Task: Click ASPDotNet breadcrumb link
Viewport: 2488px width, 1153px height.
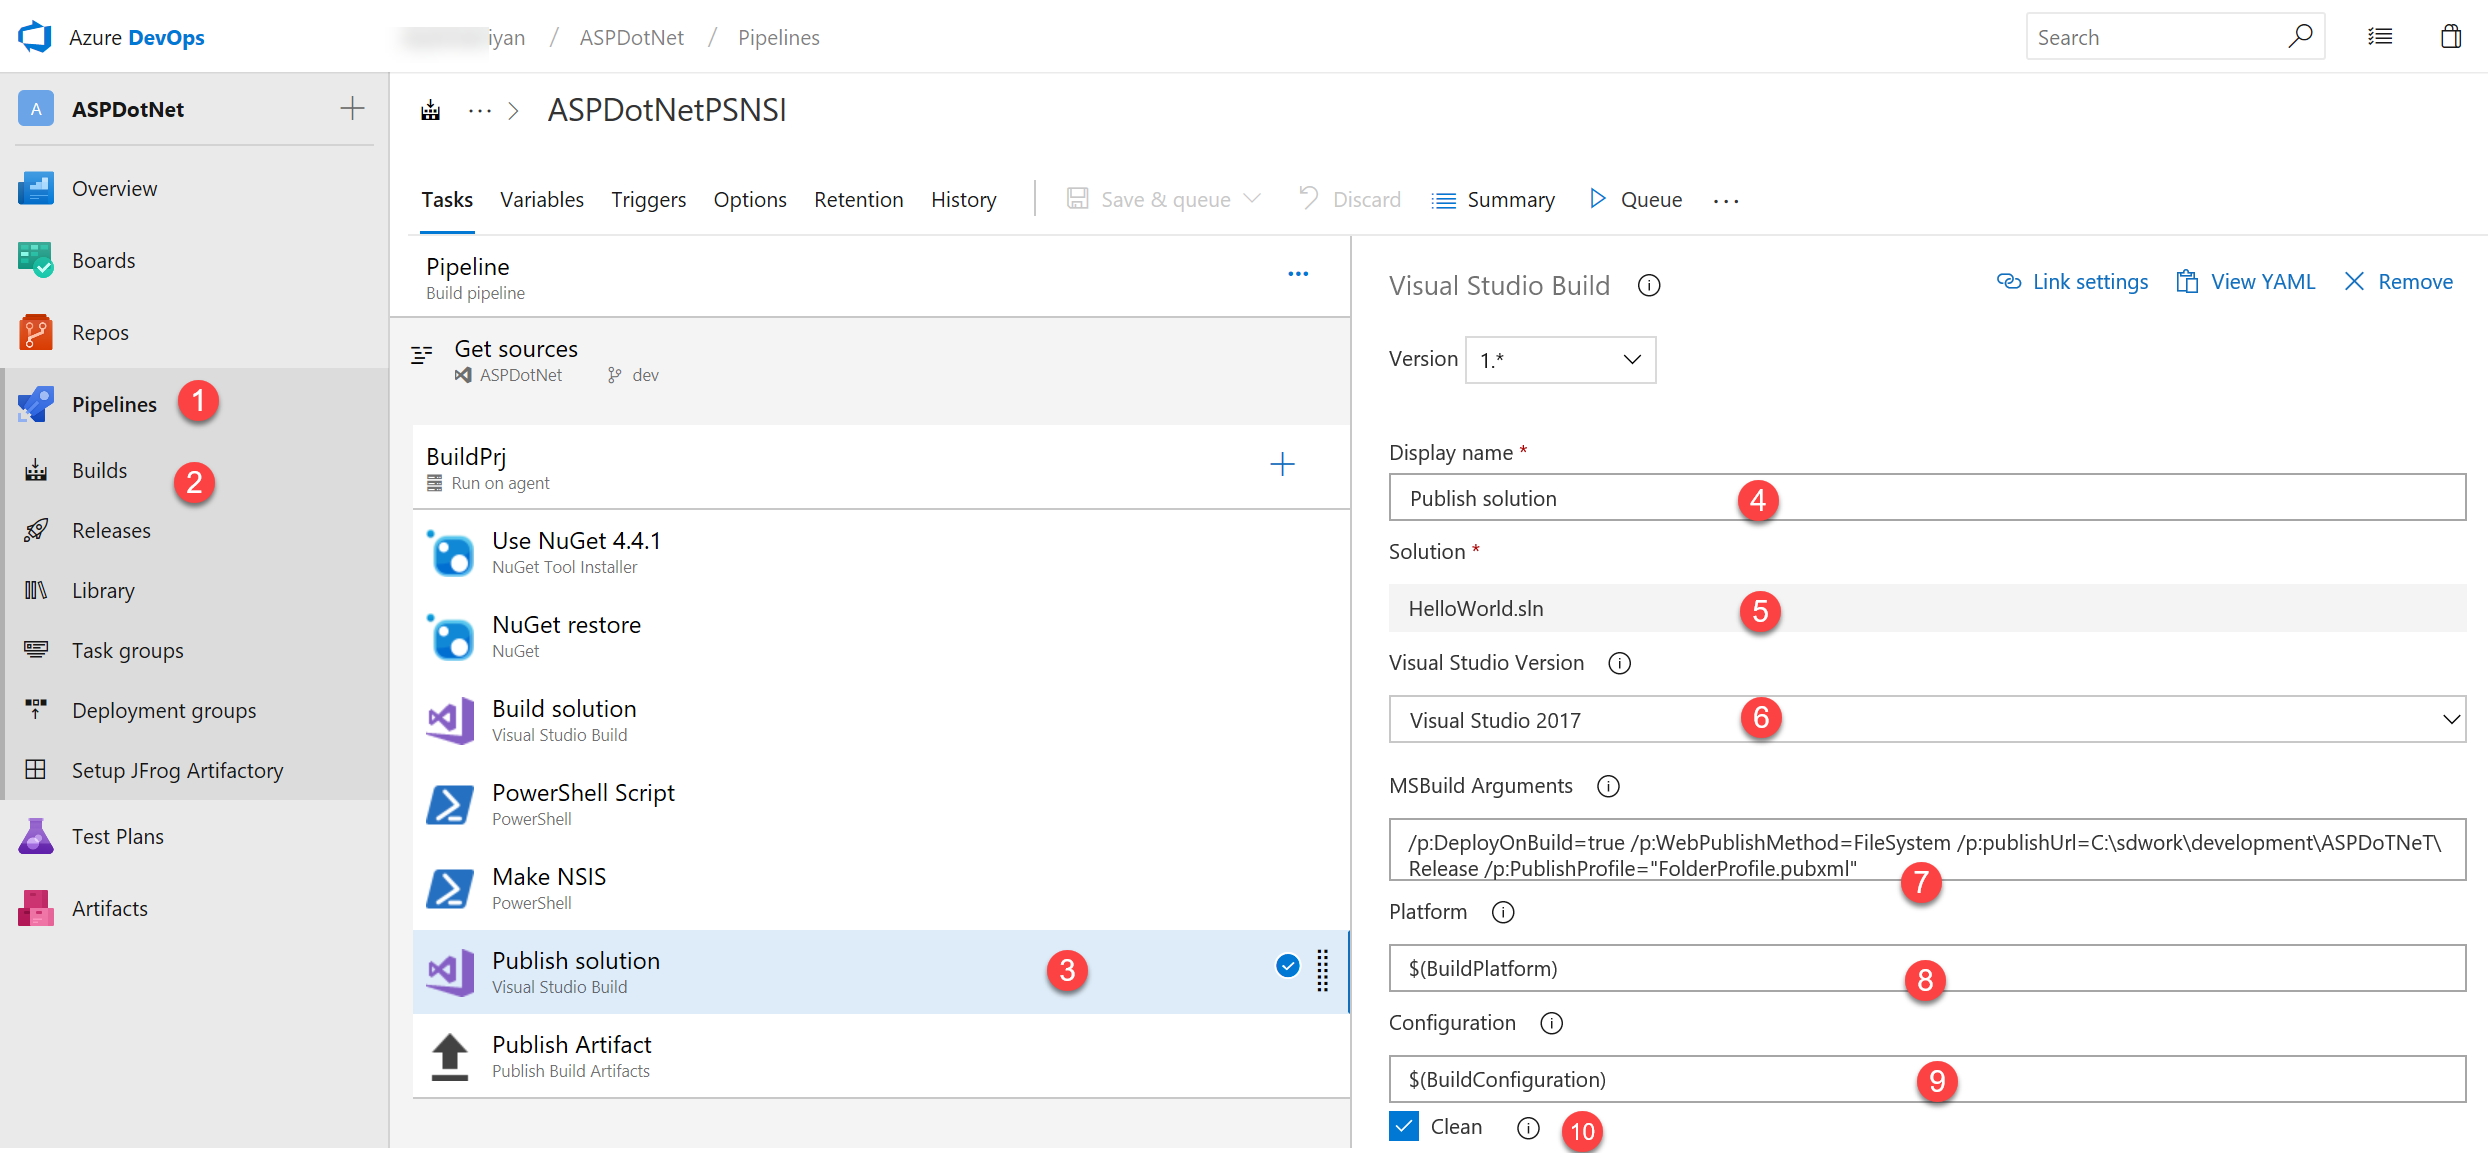Action: [x=632, y=37]
